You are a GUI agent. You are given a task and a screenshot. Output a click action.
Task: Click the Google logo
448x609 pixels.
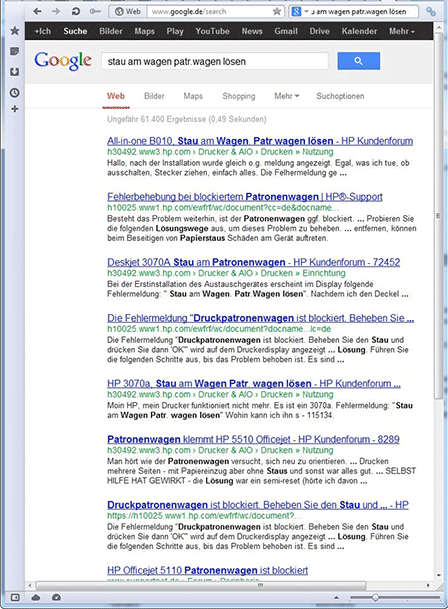[63, 61]
